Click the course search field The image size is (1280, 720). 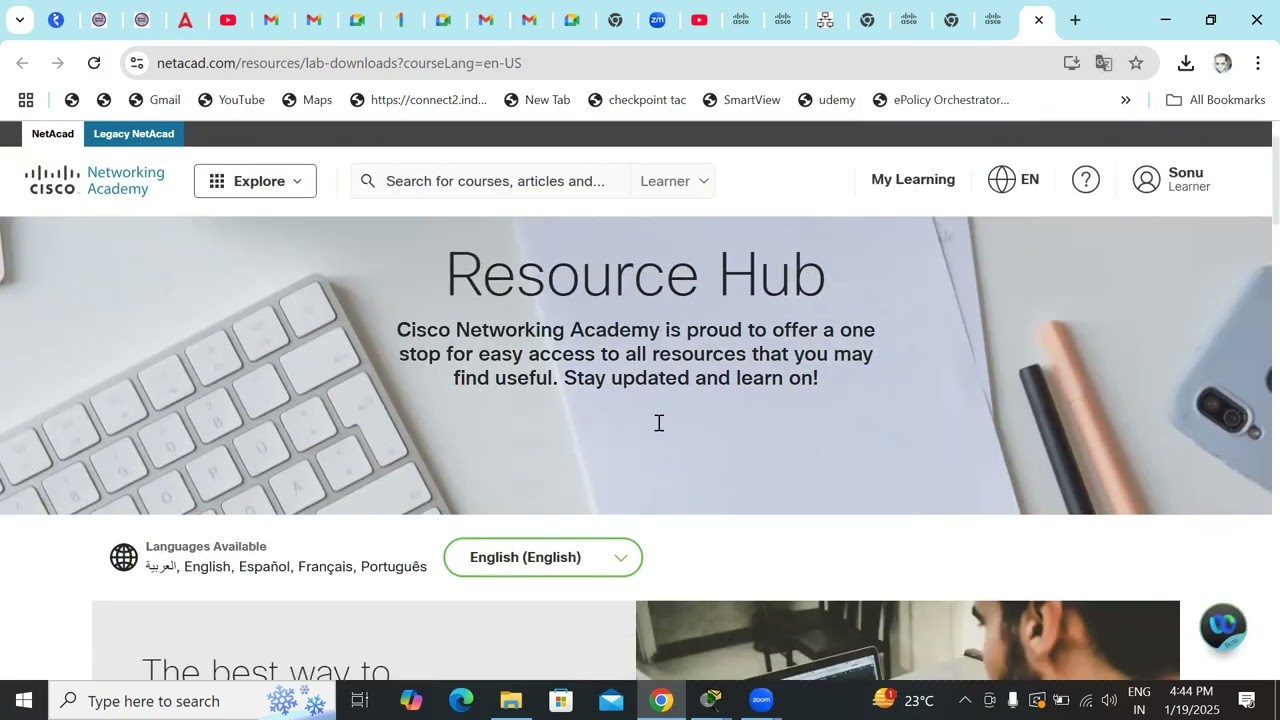pos(490,181)
